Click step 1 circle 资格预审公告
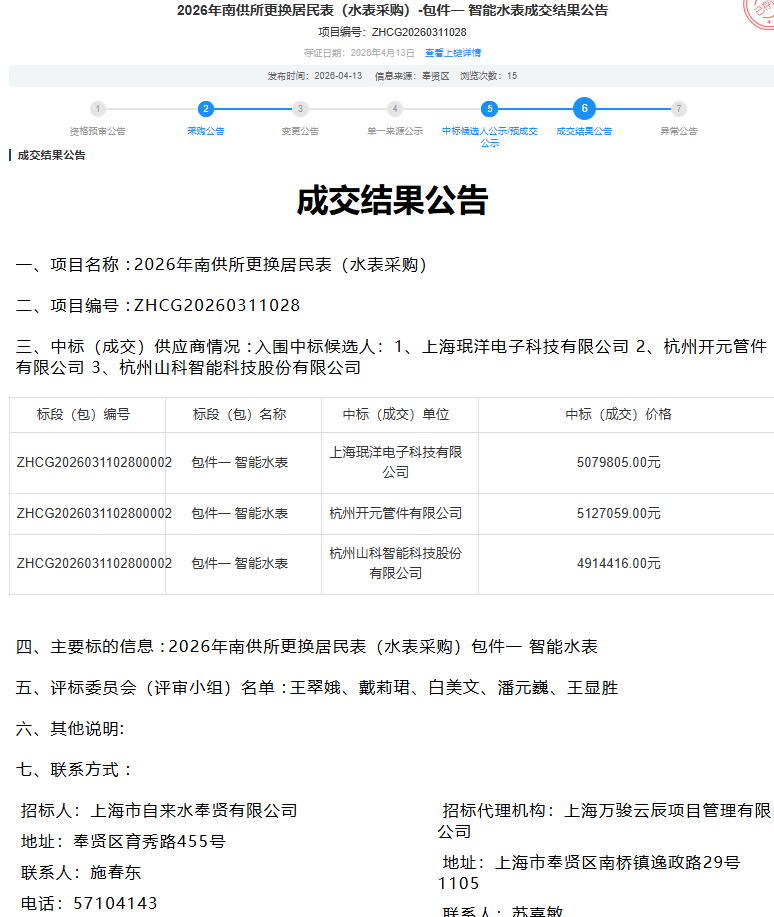The width and height of the screenshot is (774, 917). 97,109
